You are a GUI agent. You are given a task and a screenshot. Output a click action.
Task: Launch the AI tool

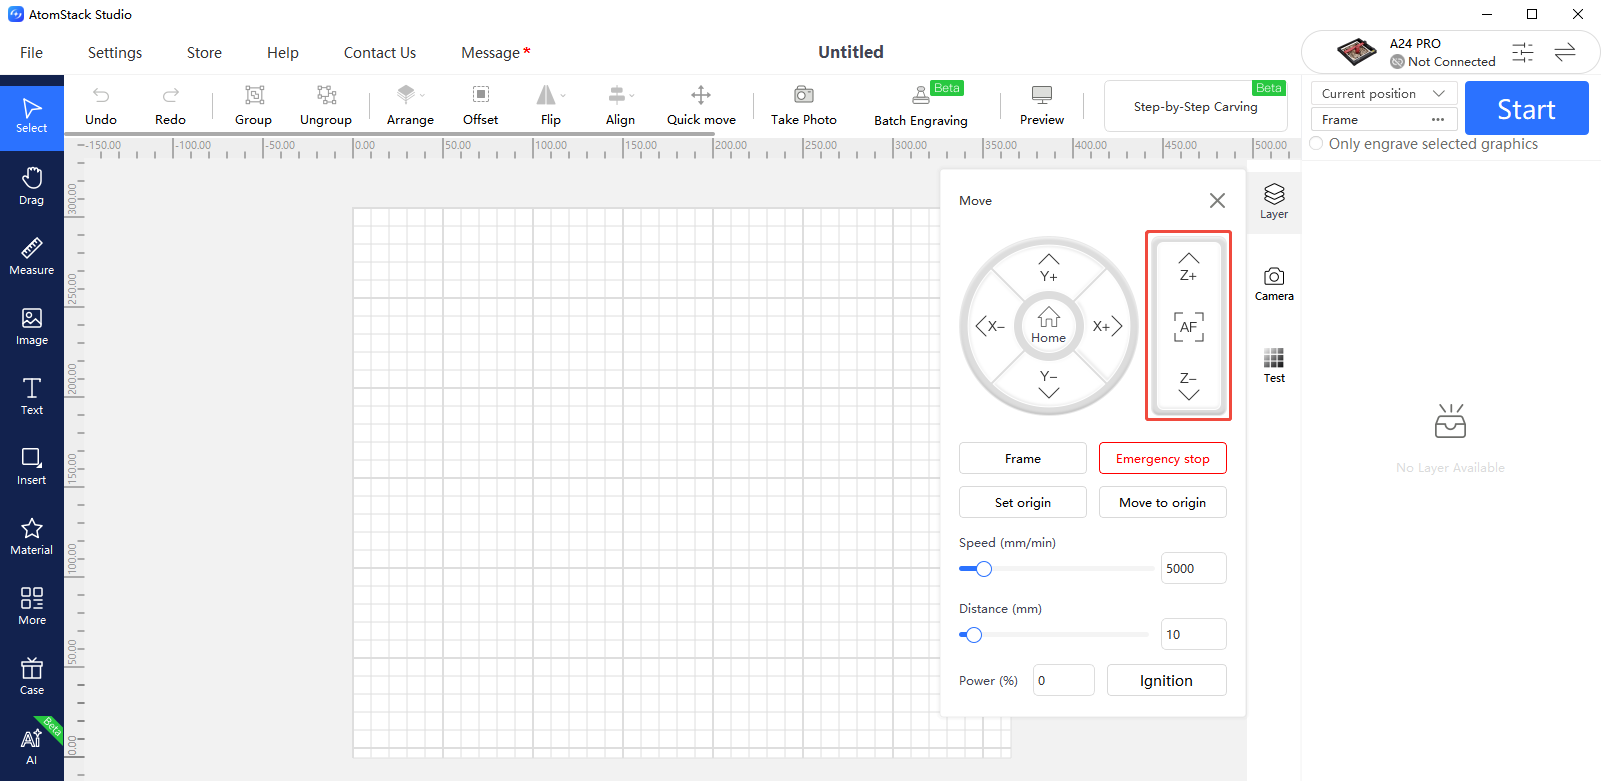tap(32, 746)
